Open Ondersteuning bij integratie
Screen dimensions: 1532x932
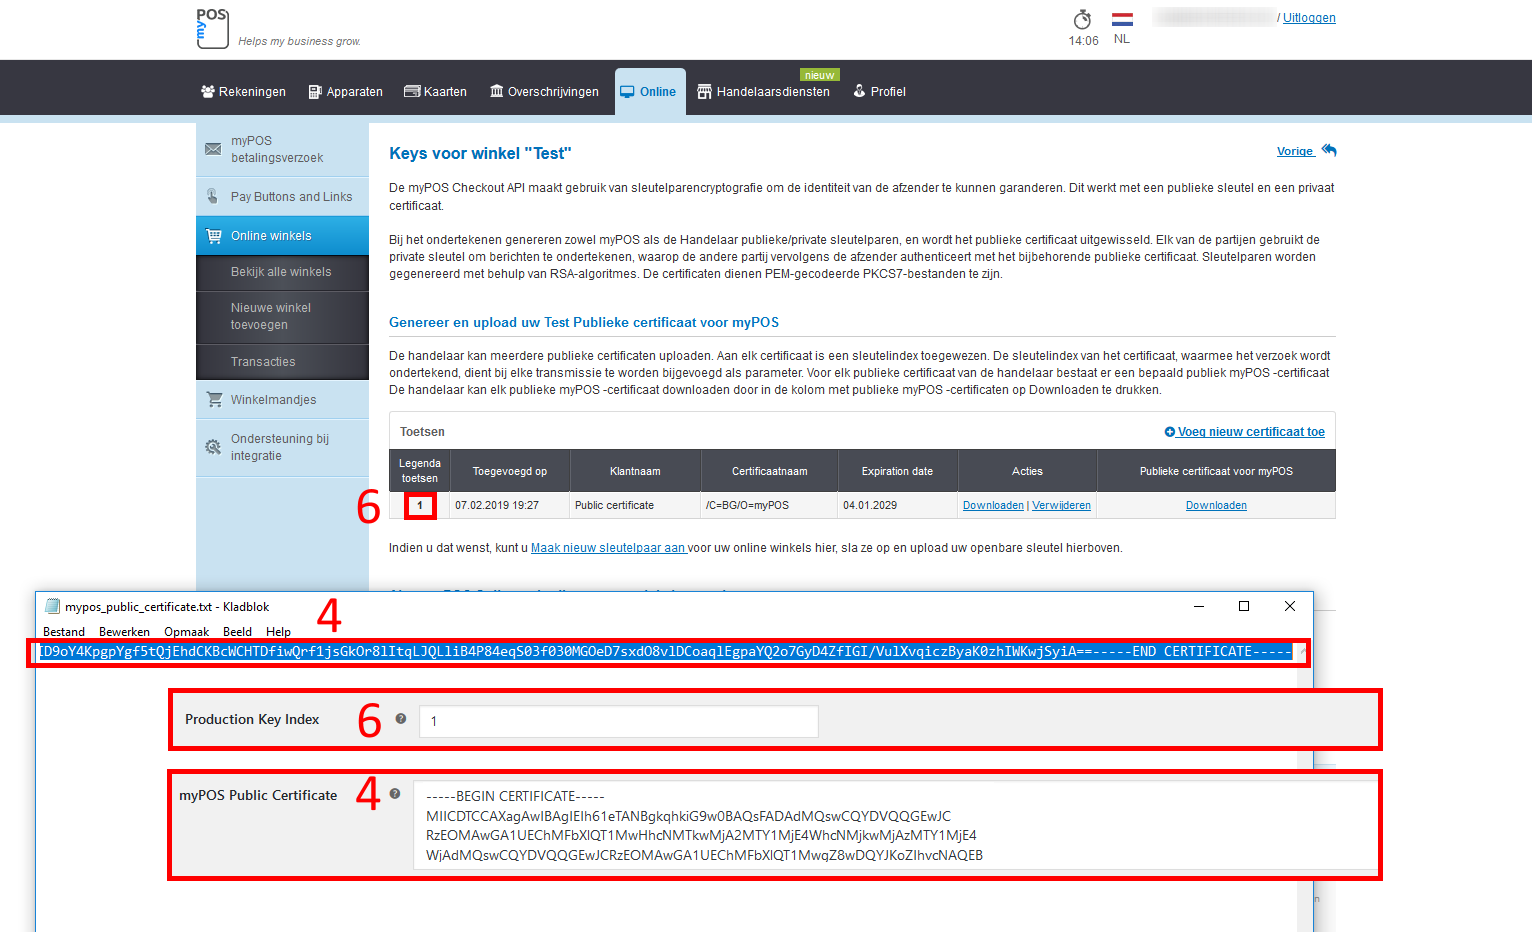[280, 447]
